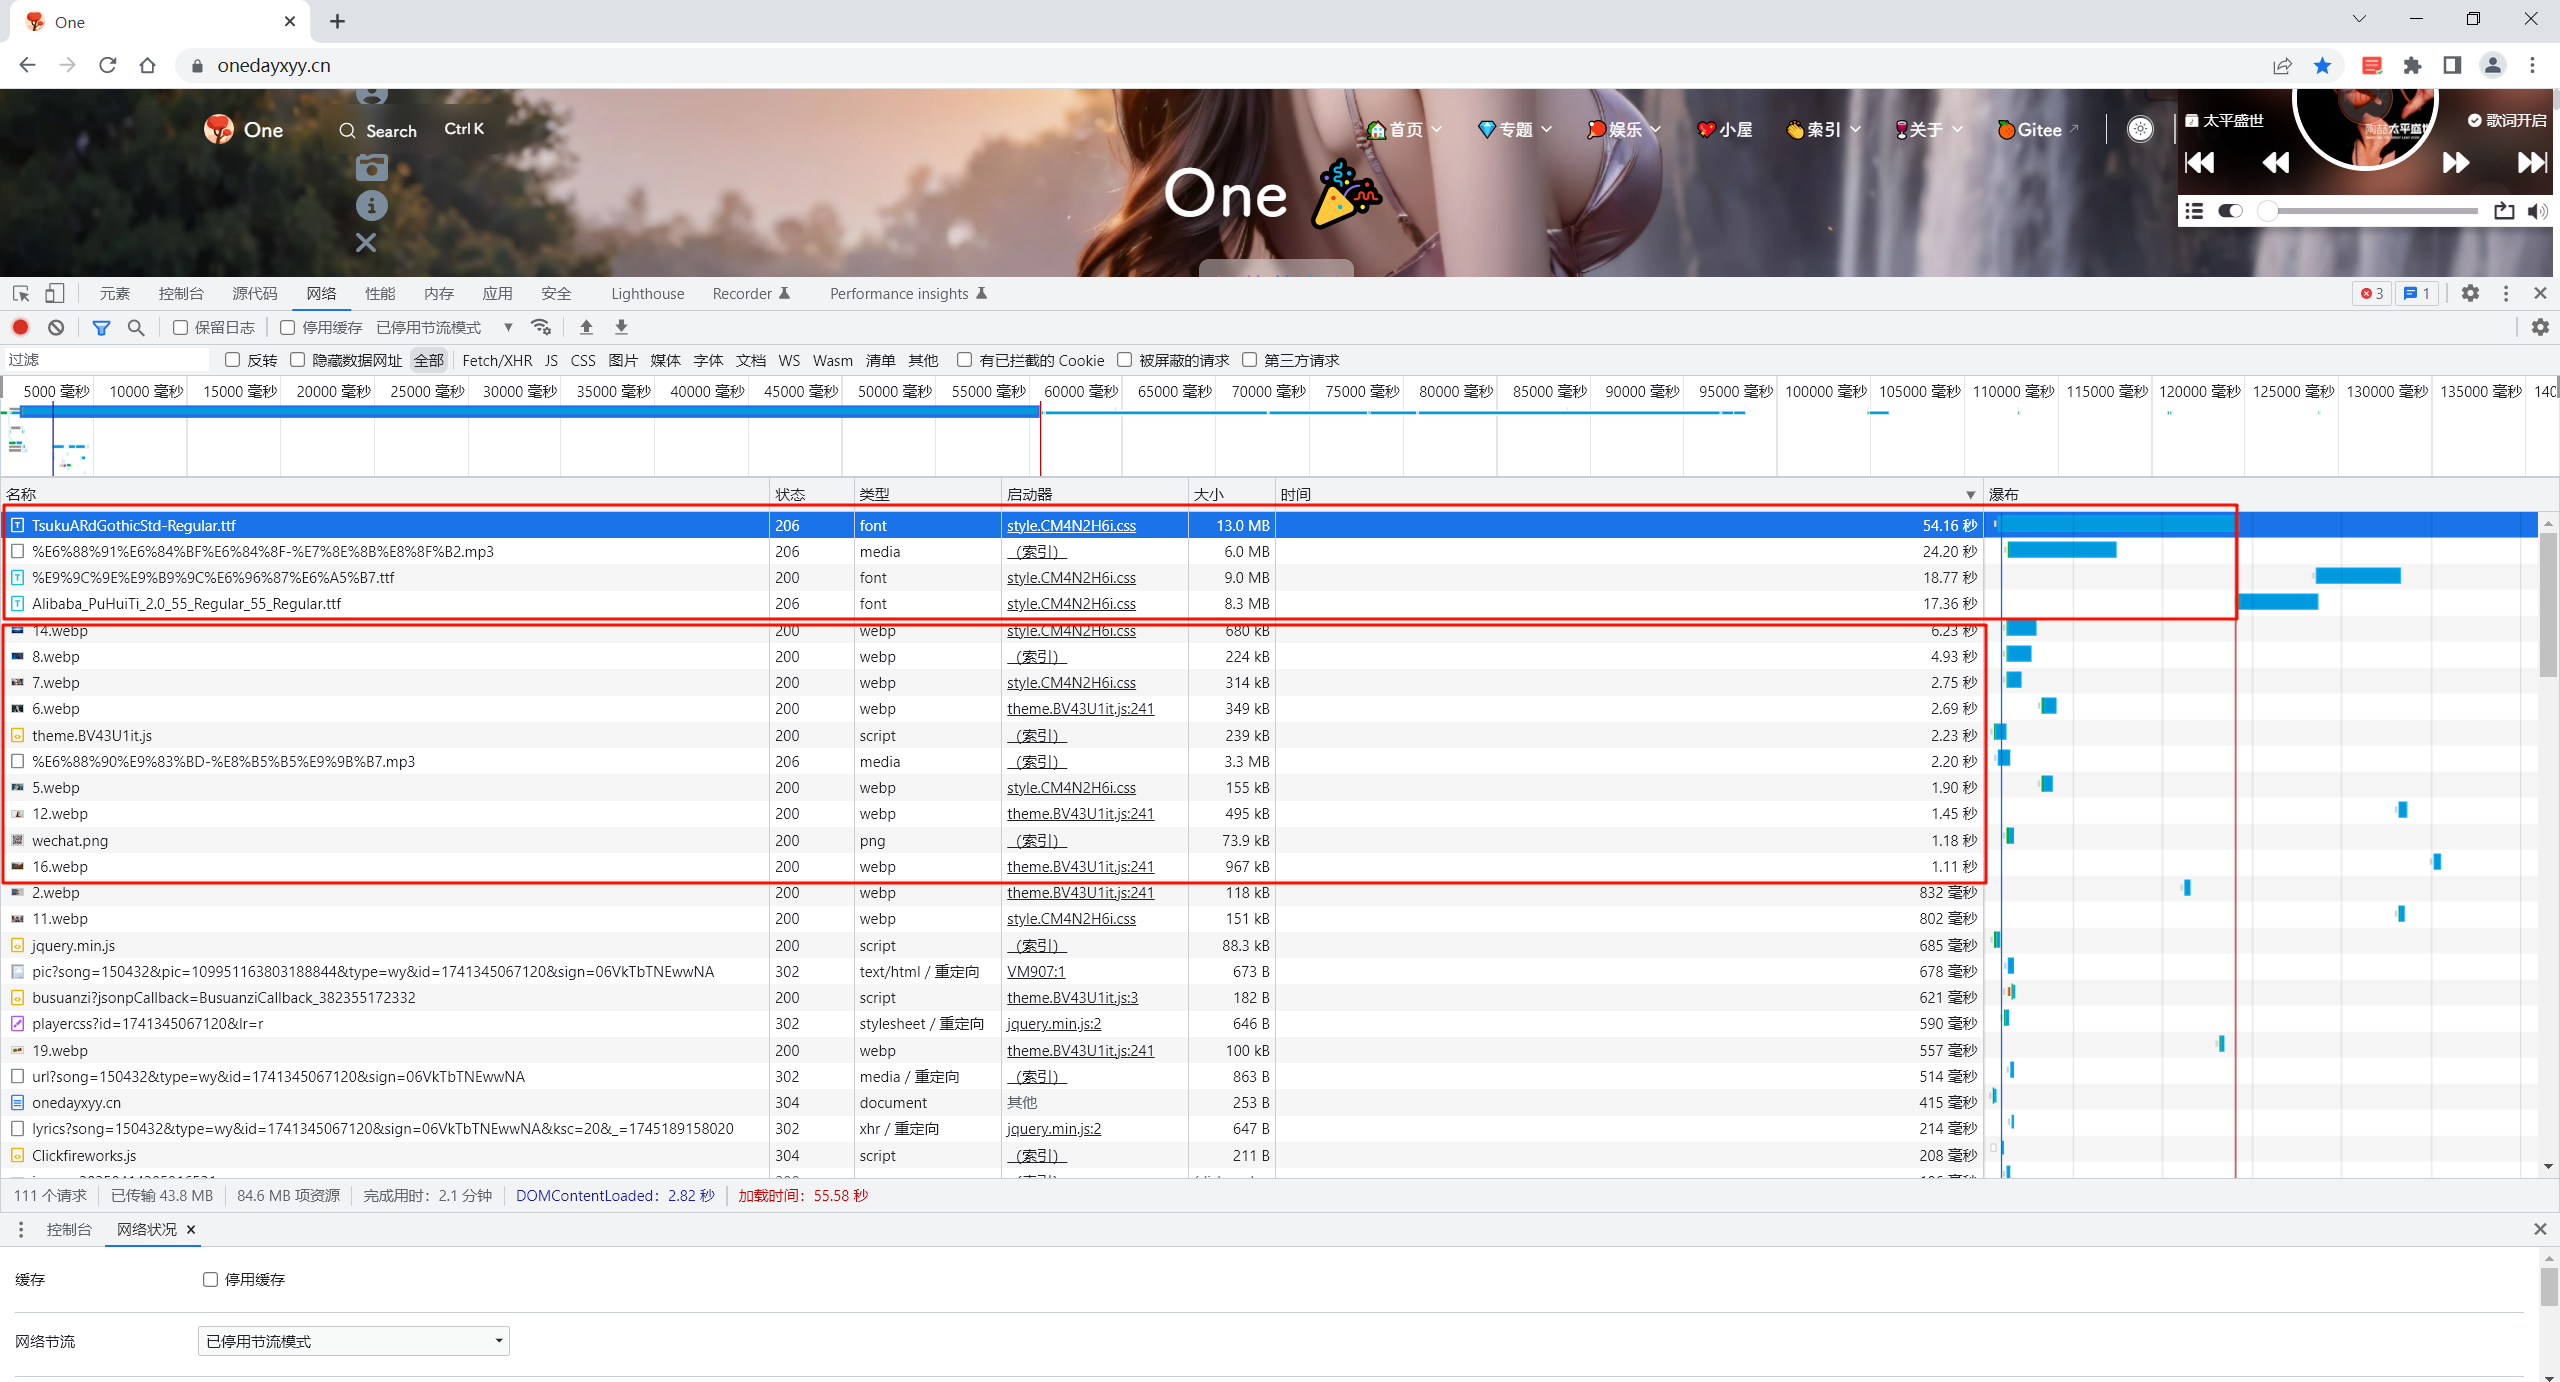Clear the network log
This screenshot has width=2560, height=1382.
tap(56, 327)
